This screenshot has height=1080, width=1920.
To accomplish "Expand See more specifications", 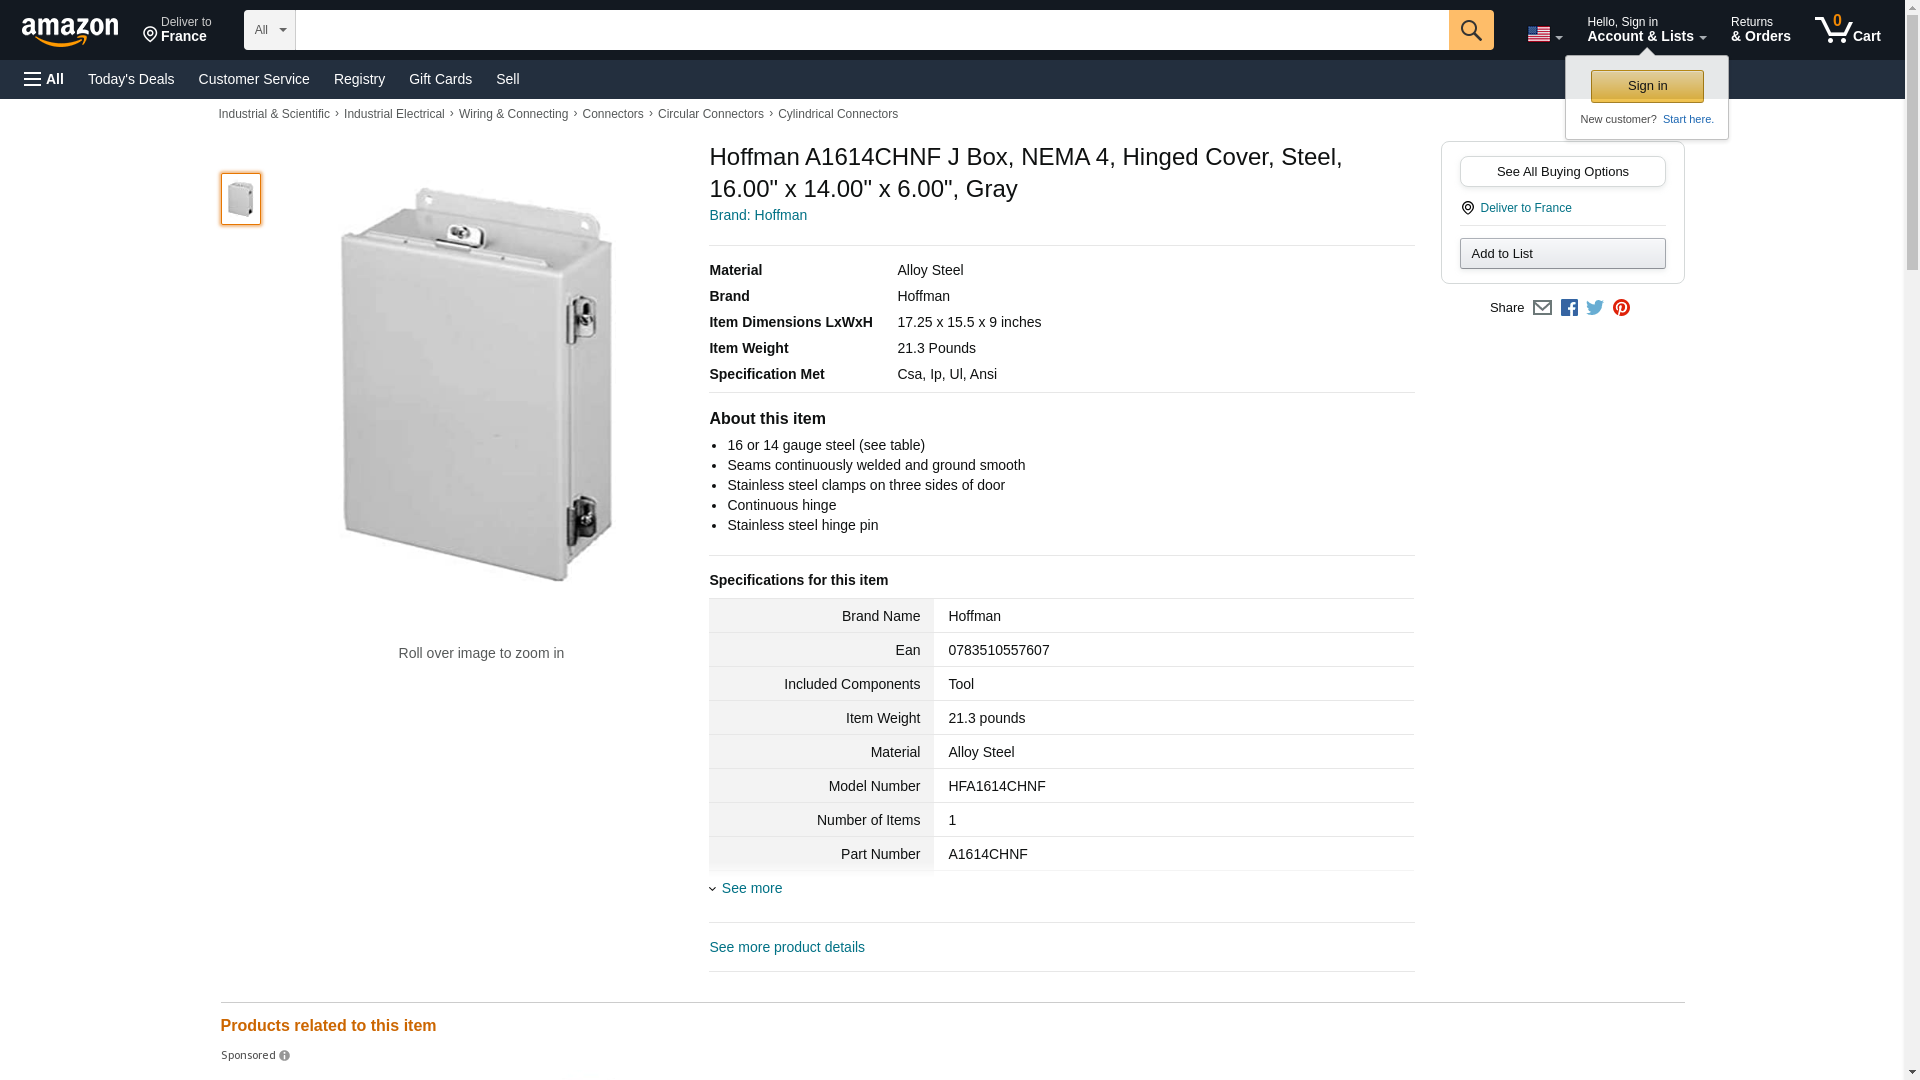I will coord(750,888).
